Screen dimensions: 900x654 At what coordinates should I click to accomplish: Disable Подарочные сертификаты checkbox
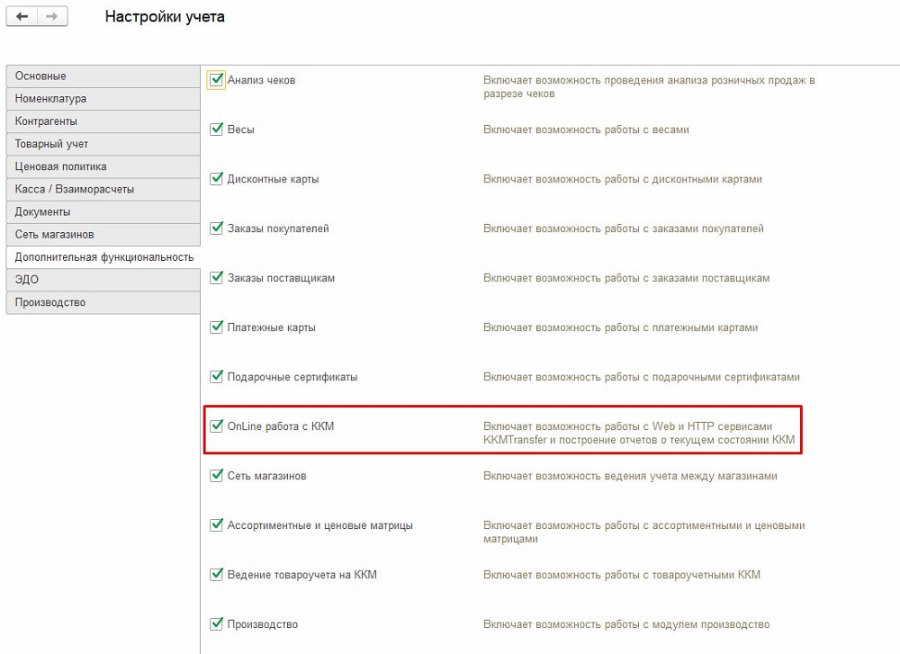pyautogui.click(x=216, y=376)
